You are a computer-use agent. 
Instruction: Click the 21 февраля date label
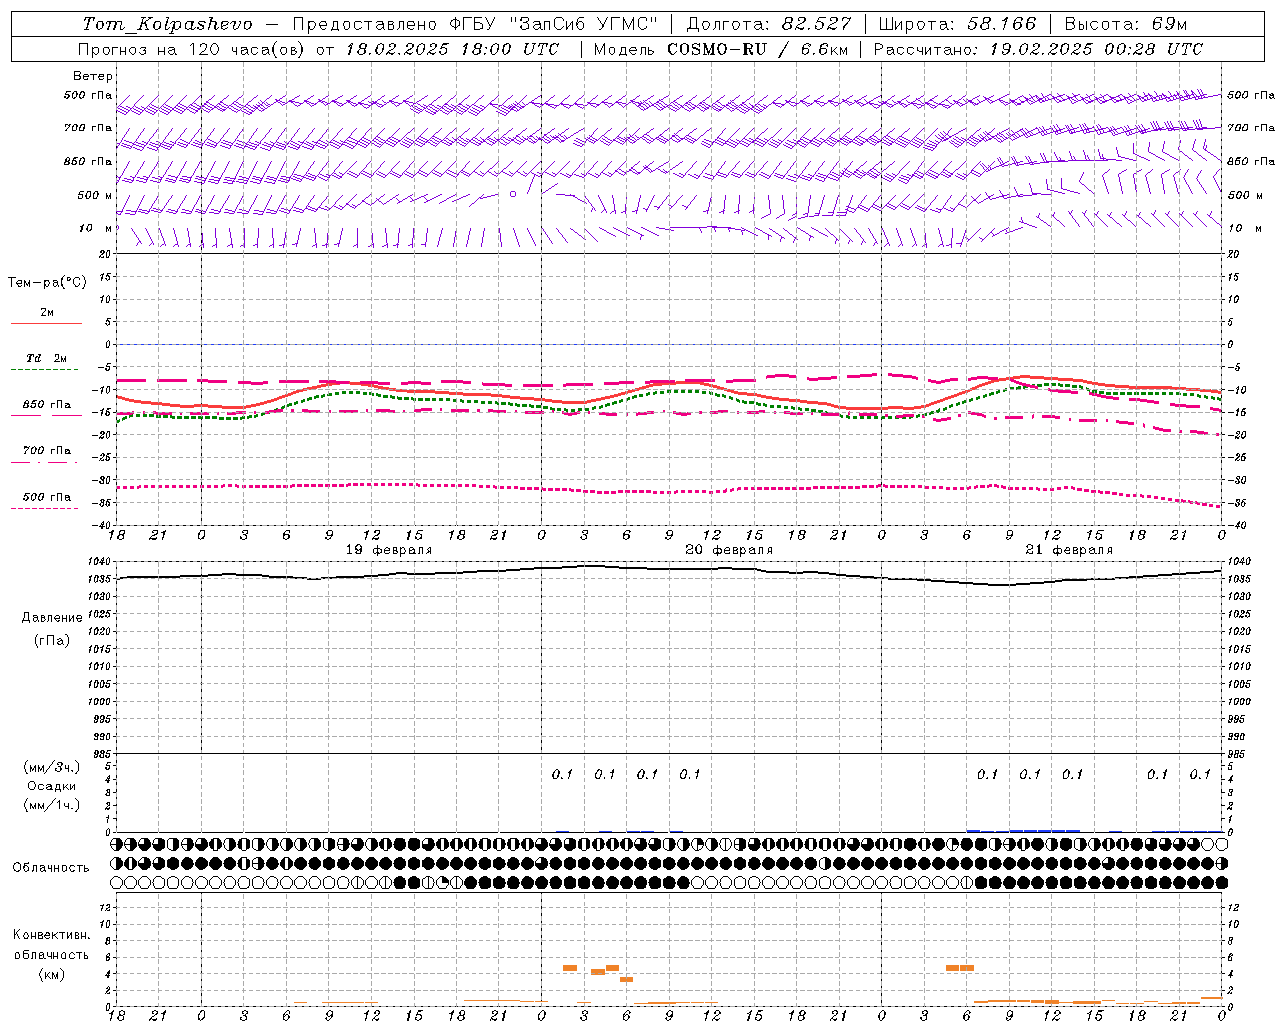1069,550
